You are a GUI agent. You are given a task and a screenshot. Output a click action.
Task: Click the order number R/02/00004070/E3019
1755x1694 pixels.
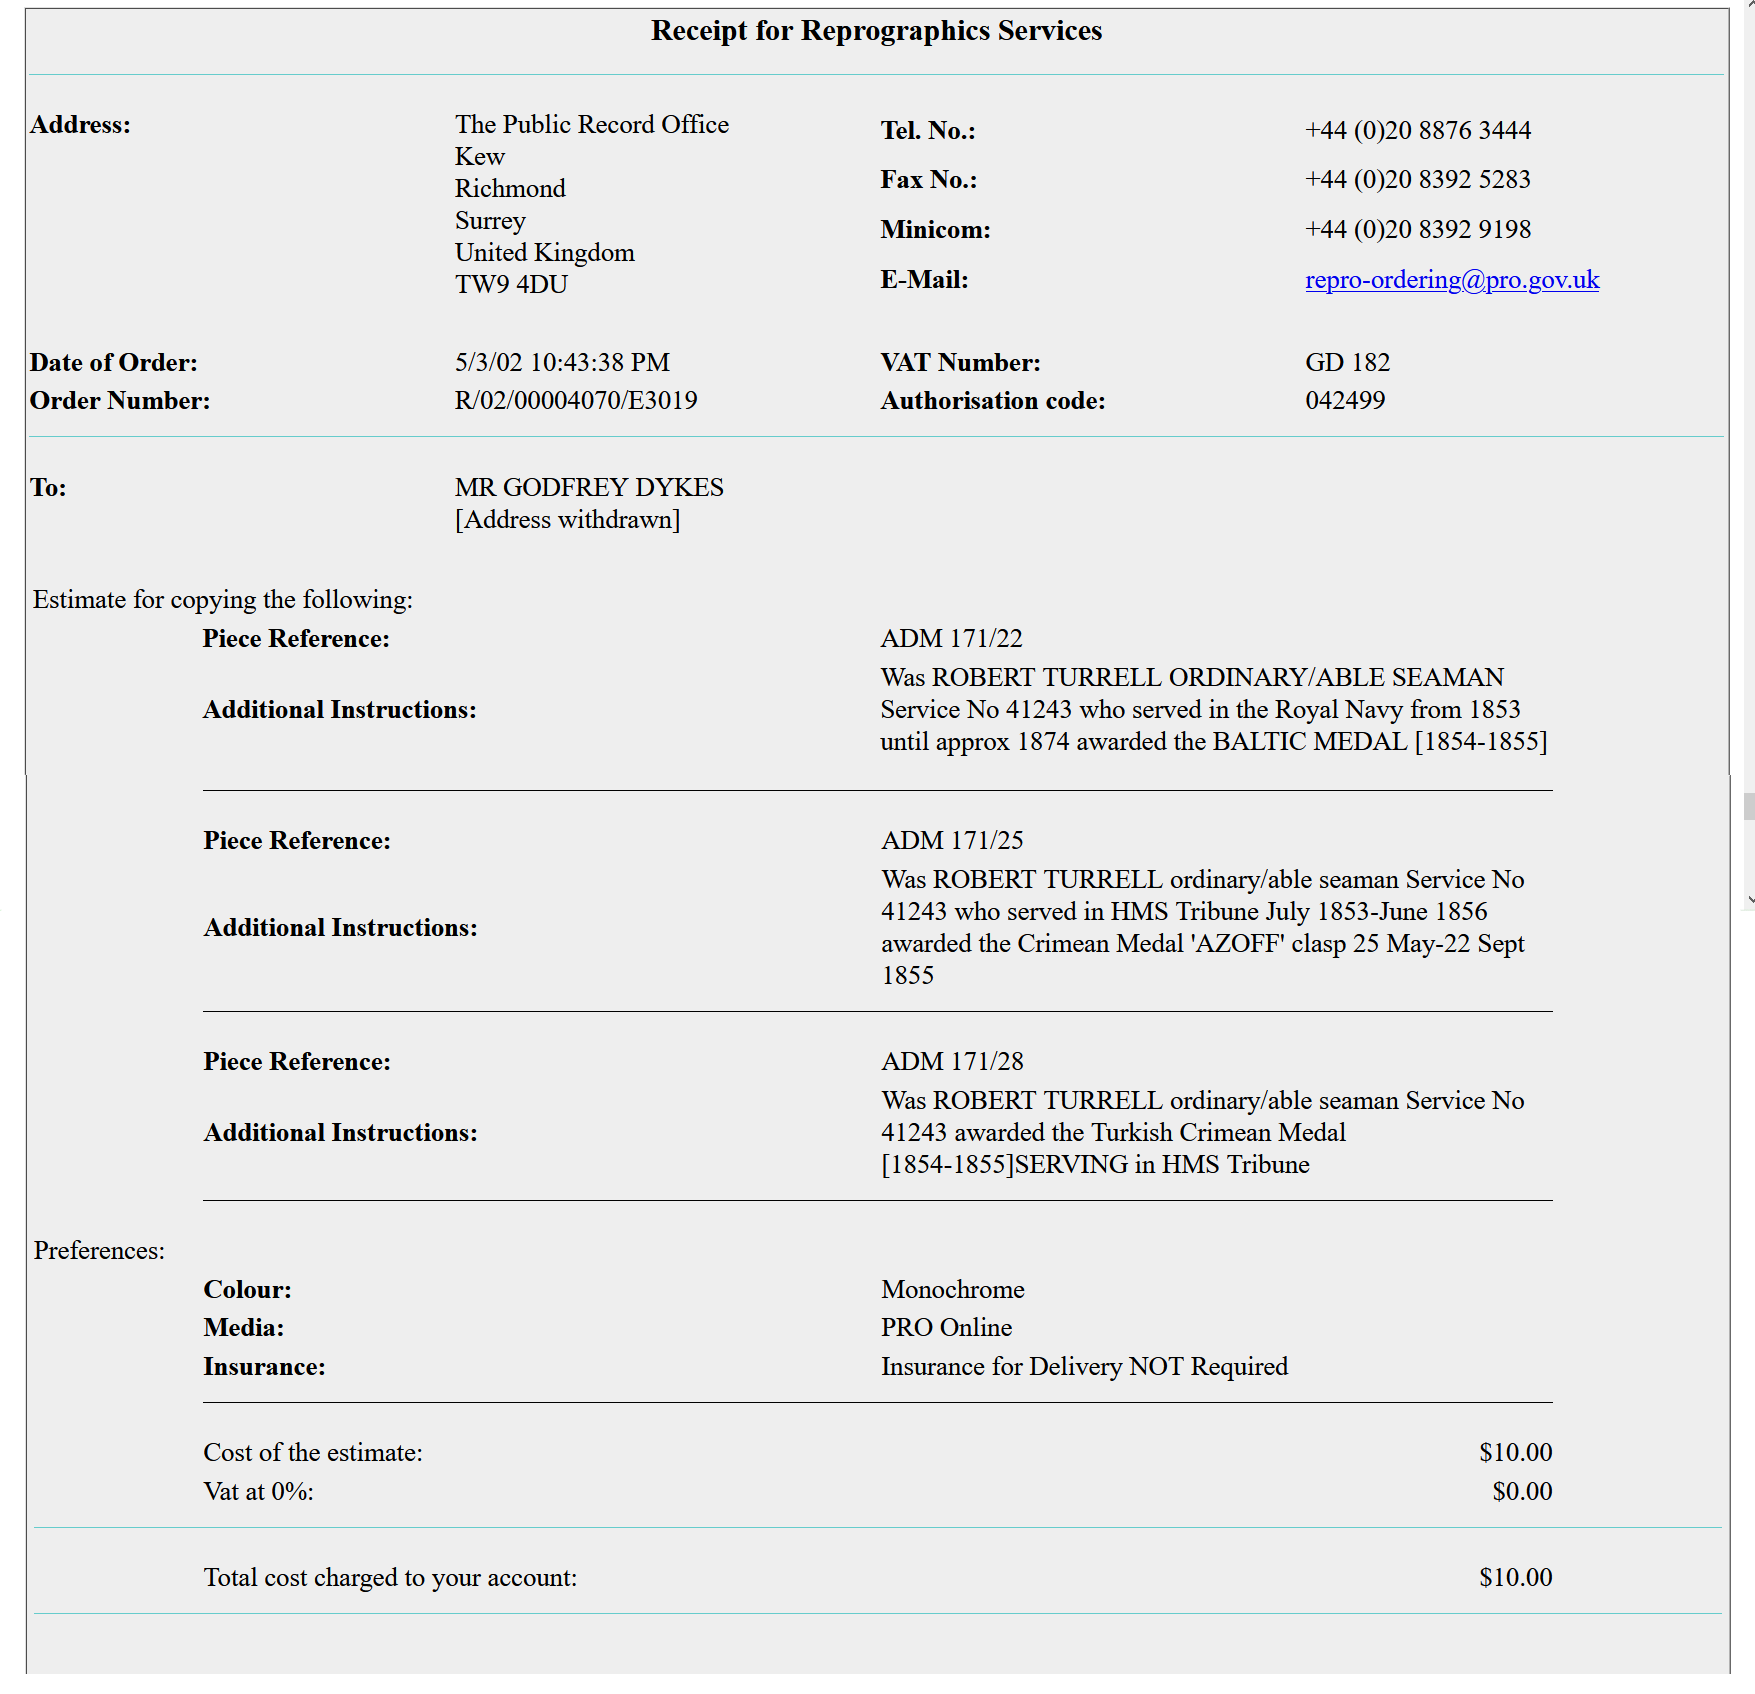pos(576,401)
